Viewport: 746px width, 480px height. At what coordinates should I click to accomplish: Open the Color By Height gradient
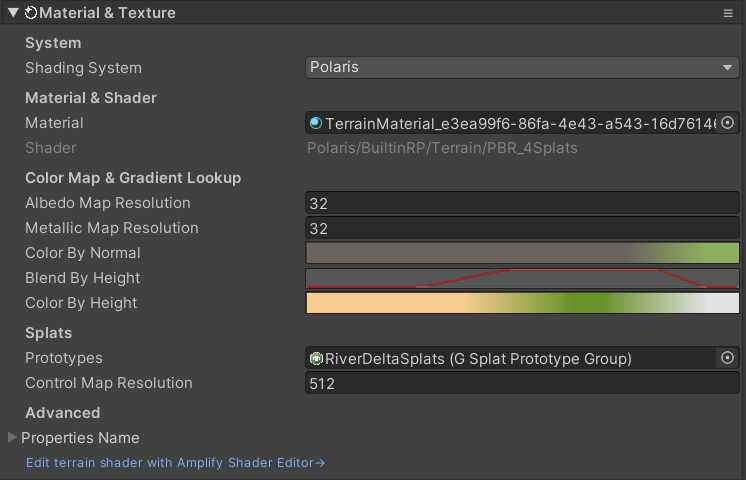(x=521, y=303)
